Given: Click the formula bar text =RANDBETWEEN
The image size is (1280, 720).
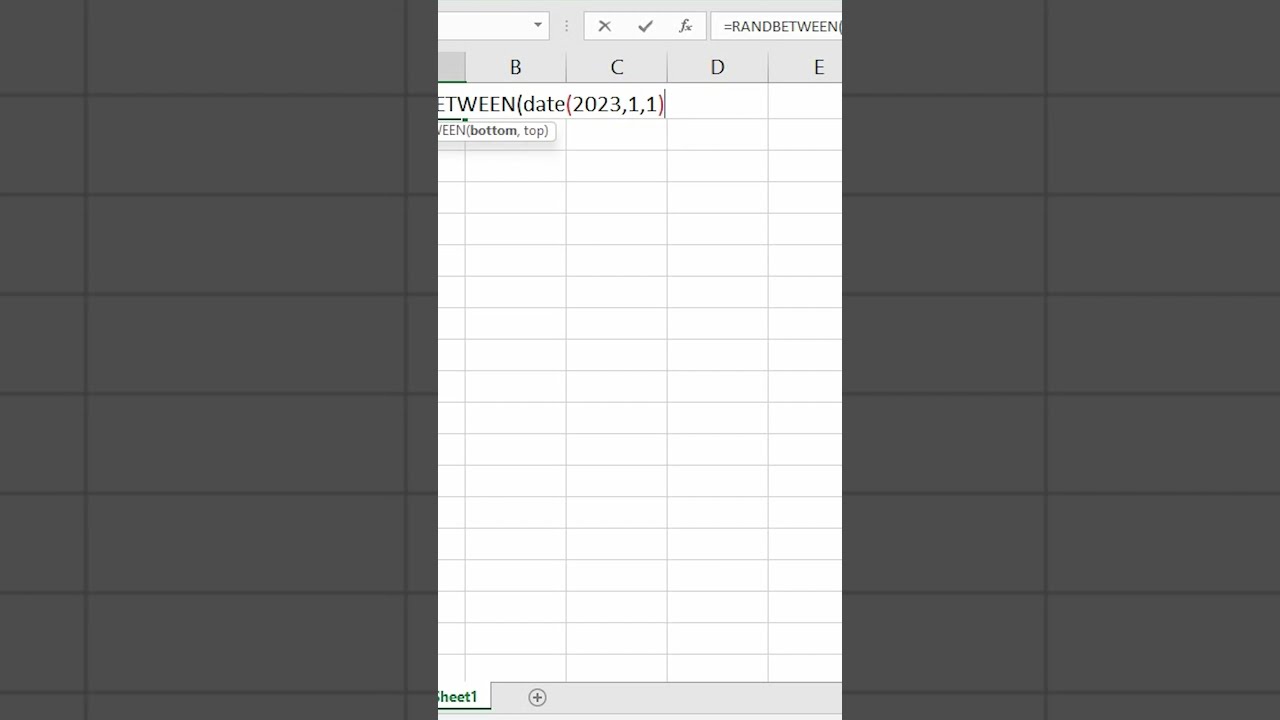Looking at the screenshot, I should click(x=781, y=27).
